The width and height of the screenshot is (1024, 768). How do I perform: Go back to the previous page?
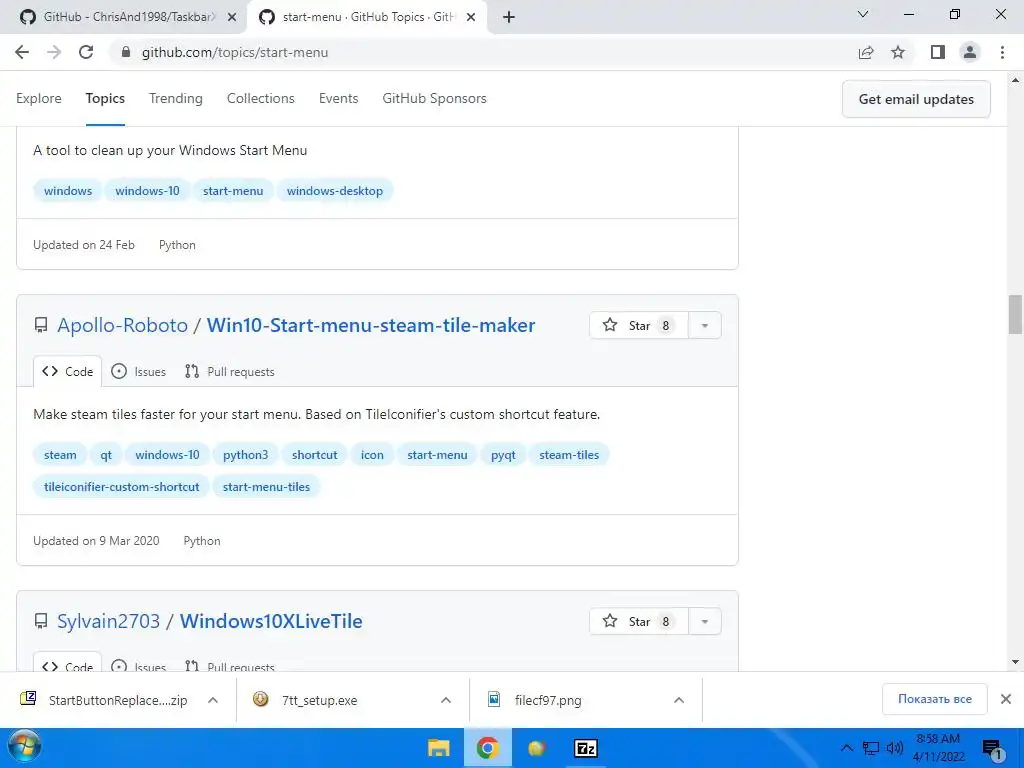pos(22,52)
